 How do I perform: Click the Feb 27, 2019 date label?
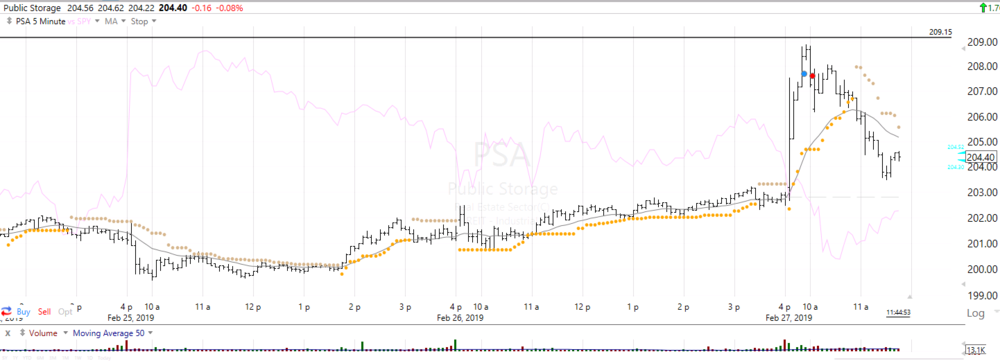(x=790, y=317)
